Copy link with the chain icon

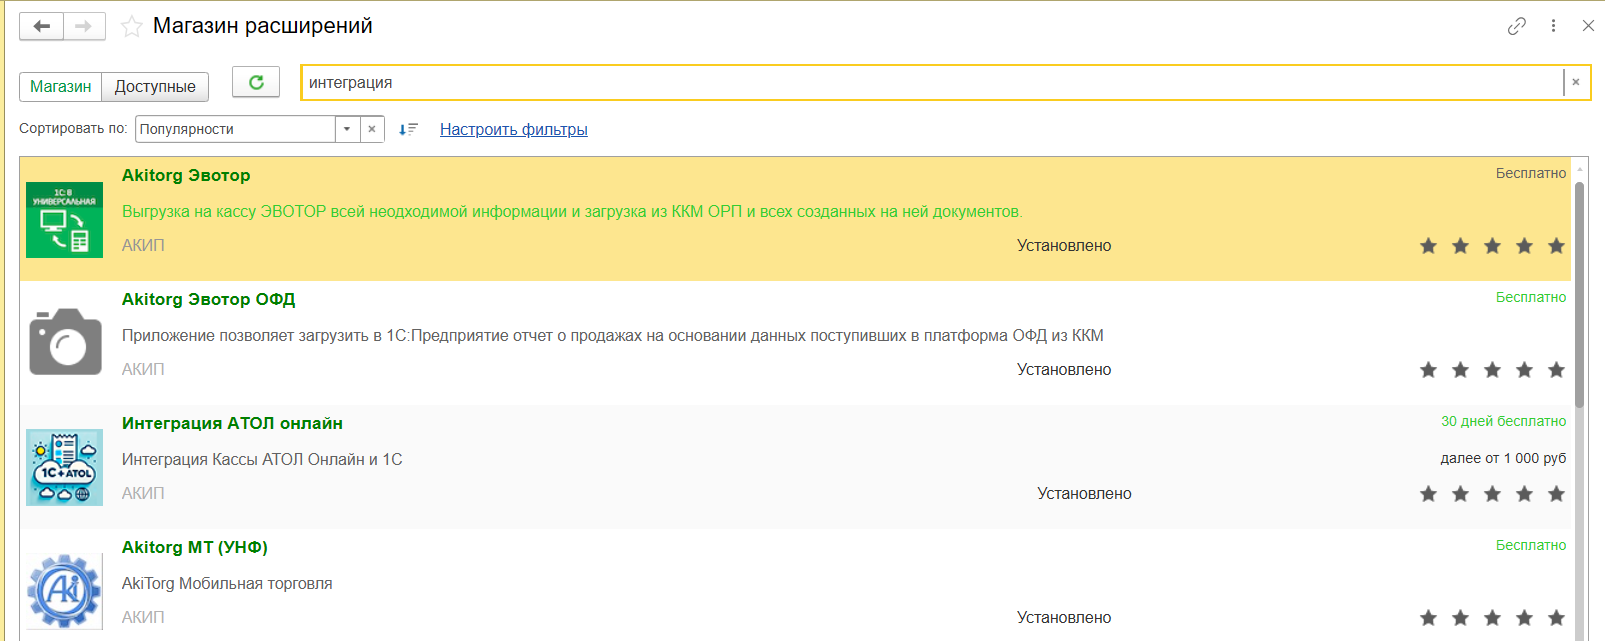tap(1517, 26)
